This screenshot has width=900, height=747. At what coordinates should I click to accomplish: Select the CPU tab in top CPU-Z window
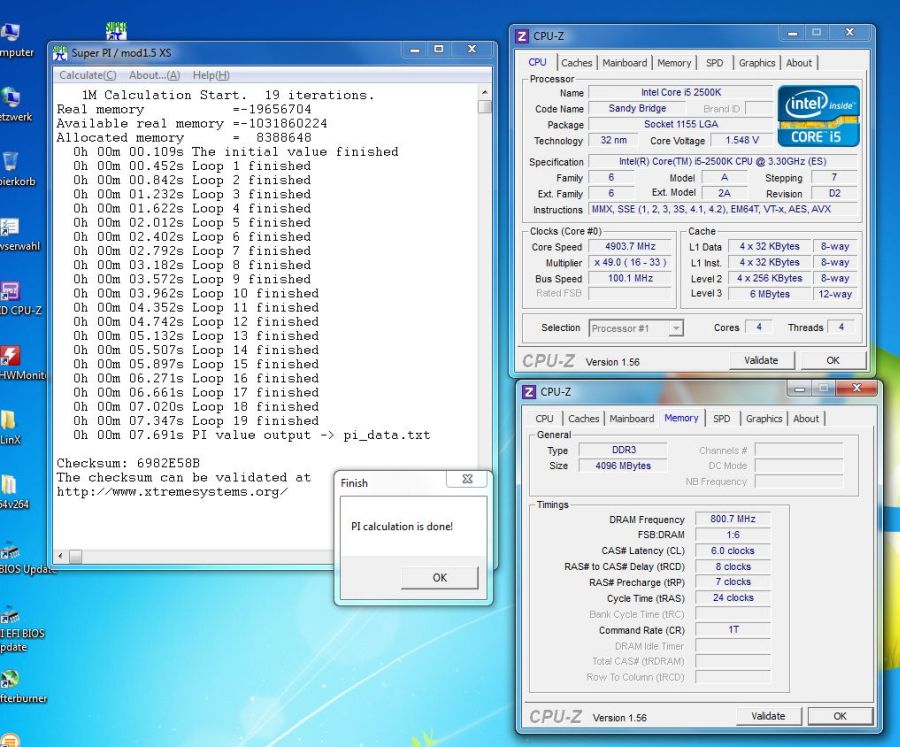click(x=537, y=62)
